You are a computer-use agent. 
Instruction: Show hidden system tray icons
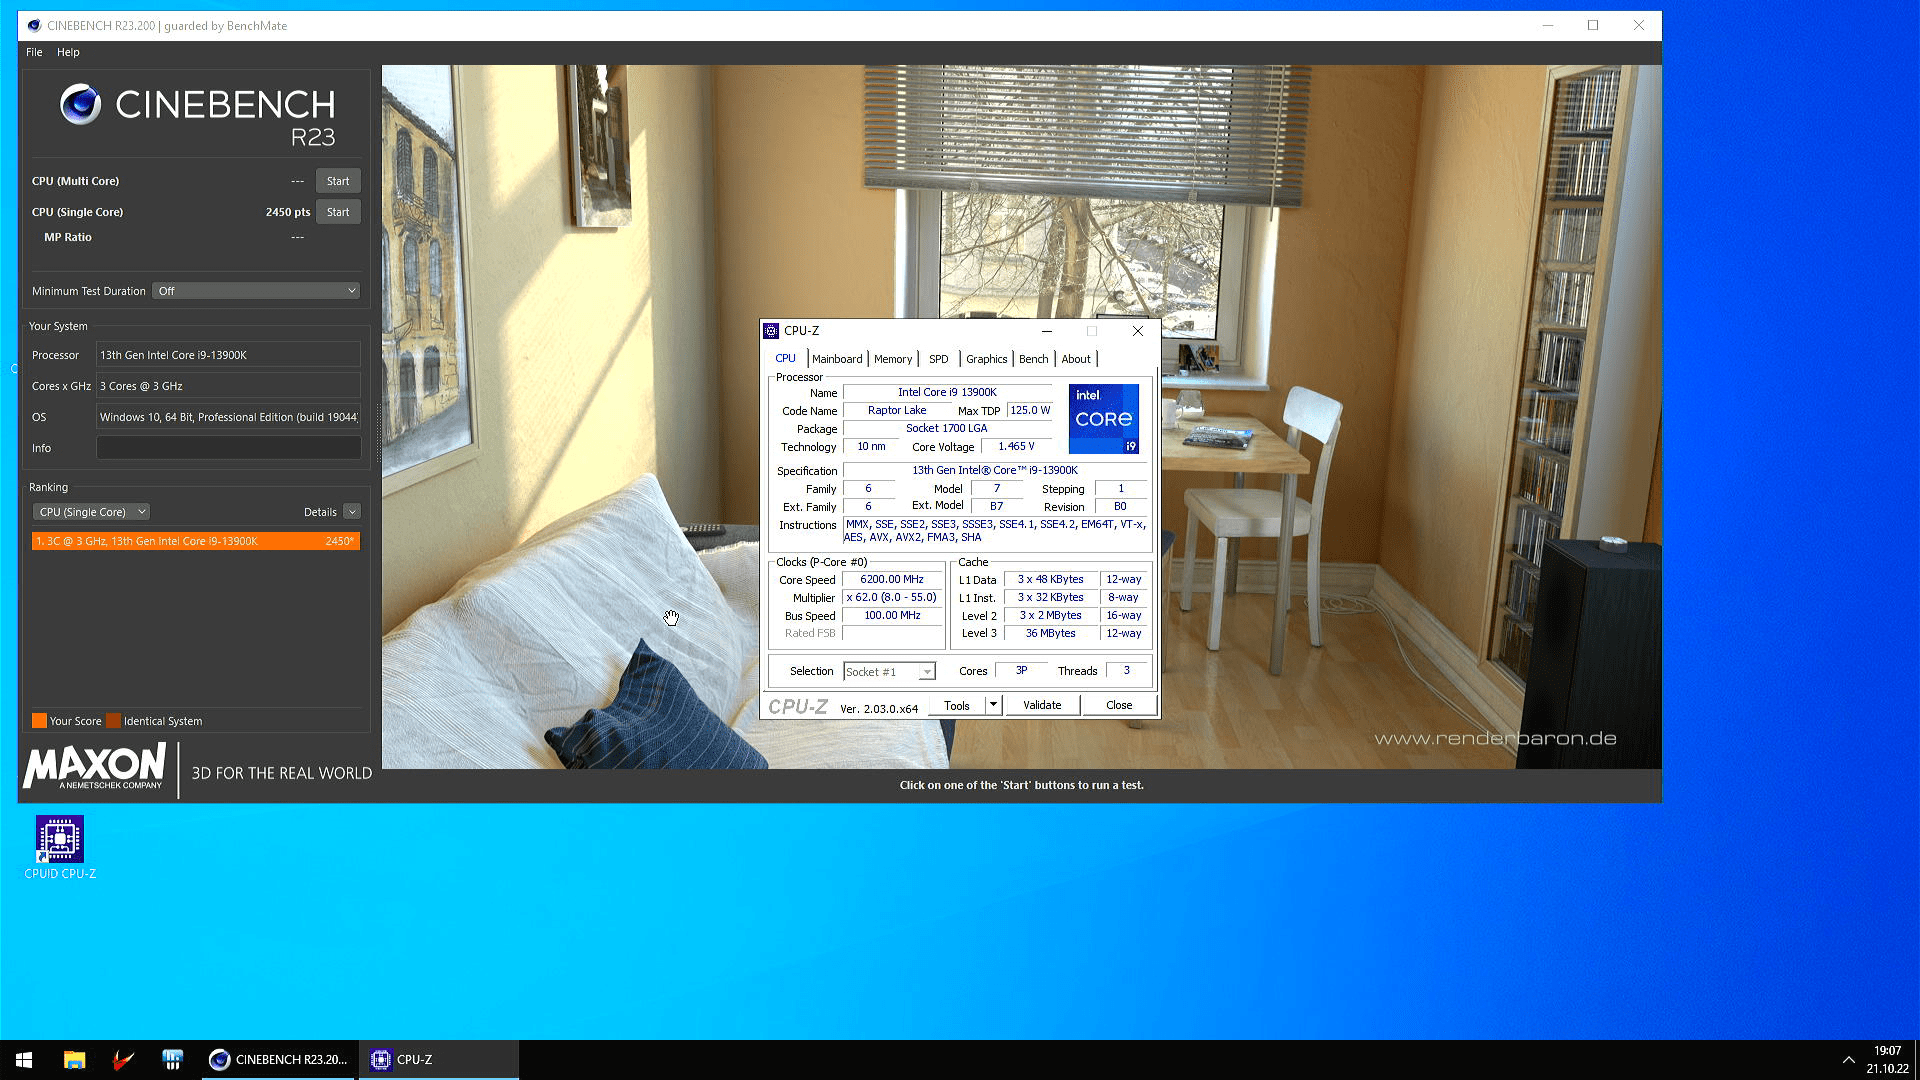click(x=1848, y=1059)
